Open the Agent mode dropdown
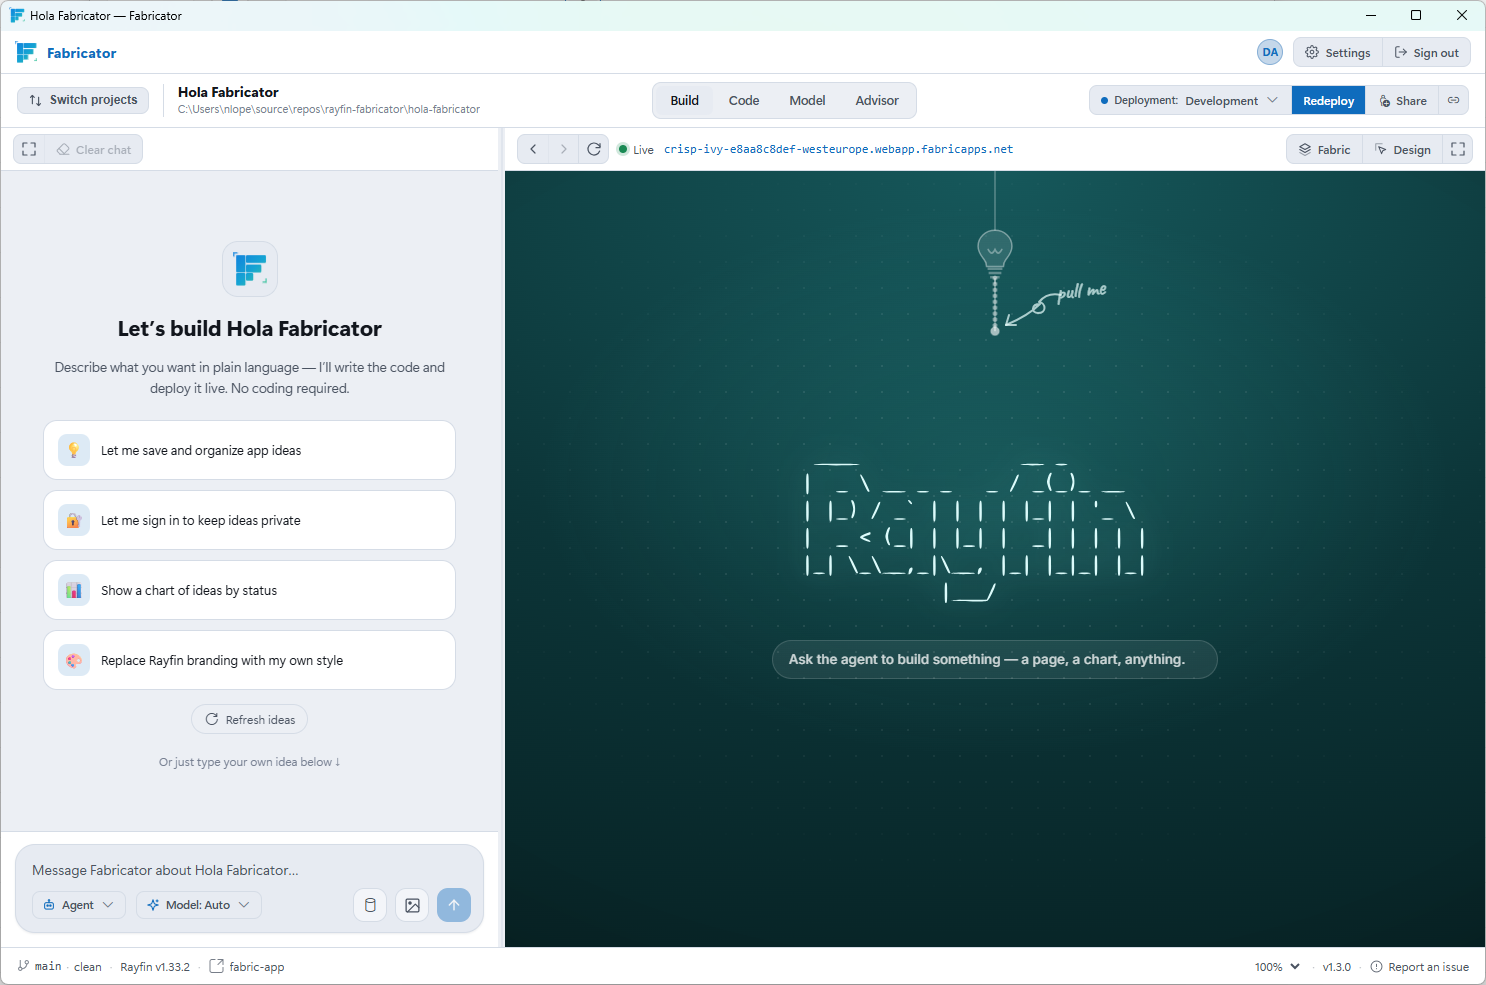 (x=79, y=905)
